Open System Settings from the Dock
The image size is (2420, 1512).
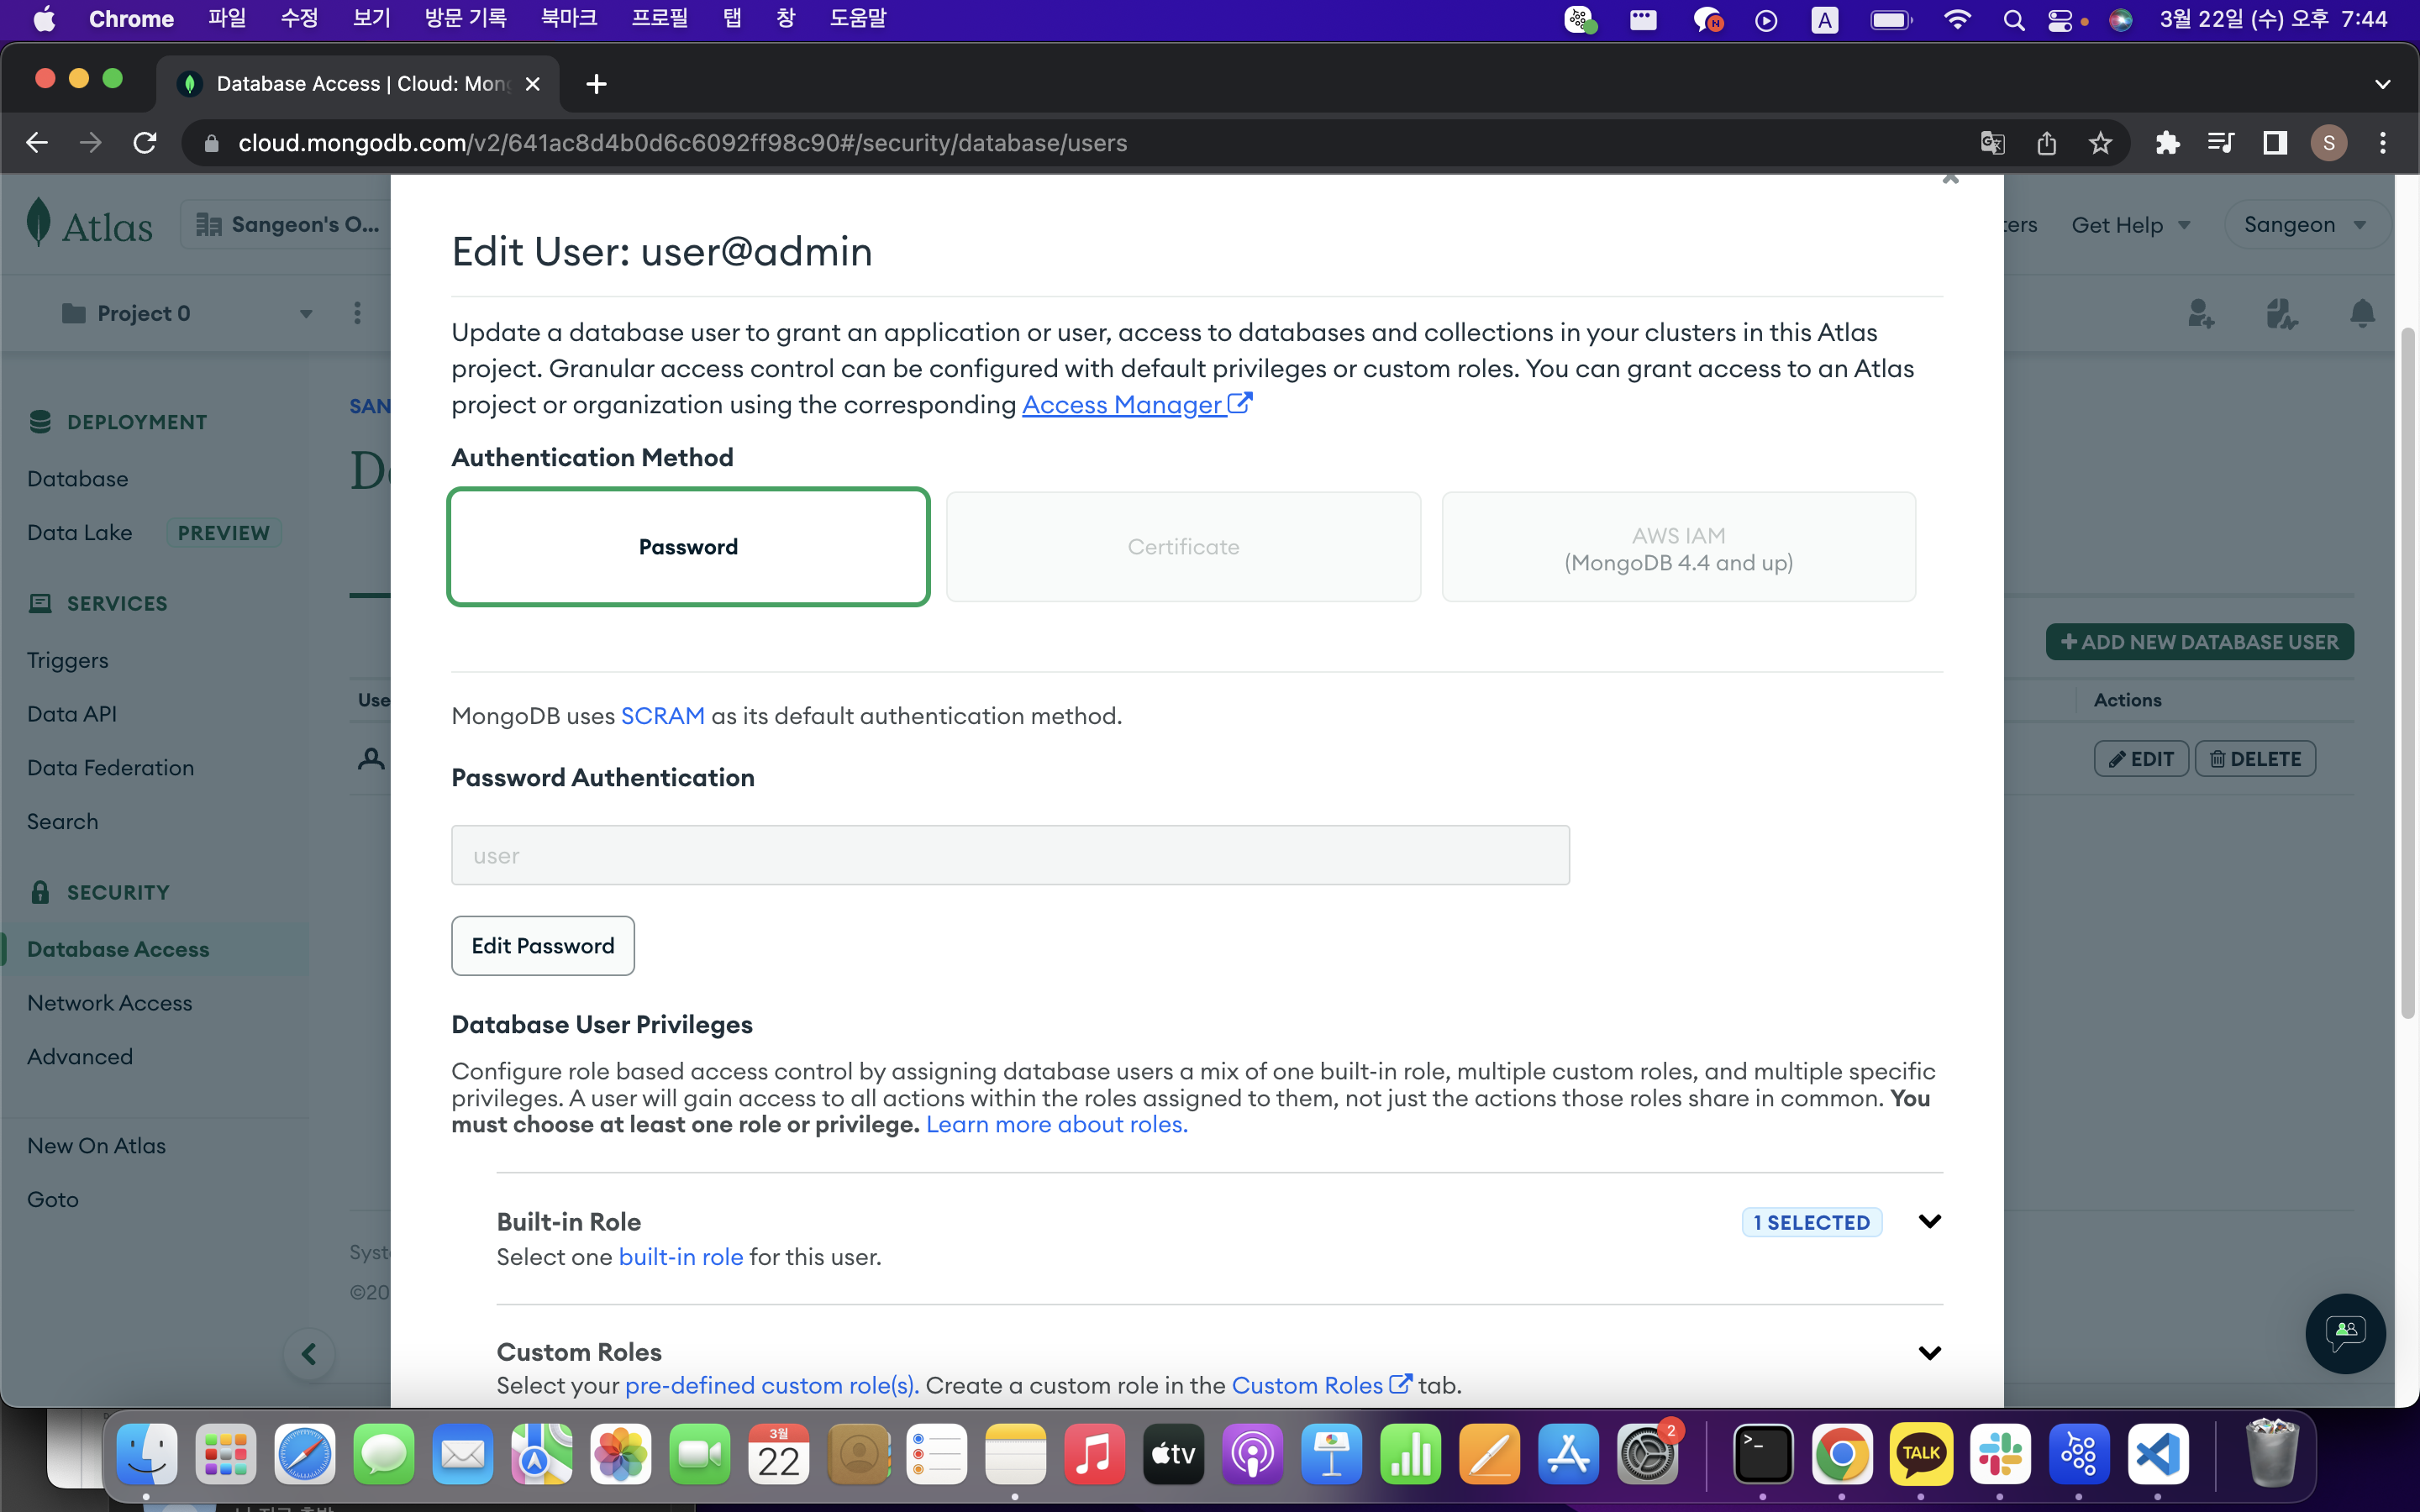(x=1647, y=1453)
